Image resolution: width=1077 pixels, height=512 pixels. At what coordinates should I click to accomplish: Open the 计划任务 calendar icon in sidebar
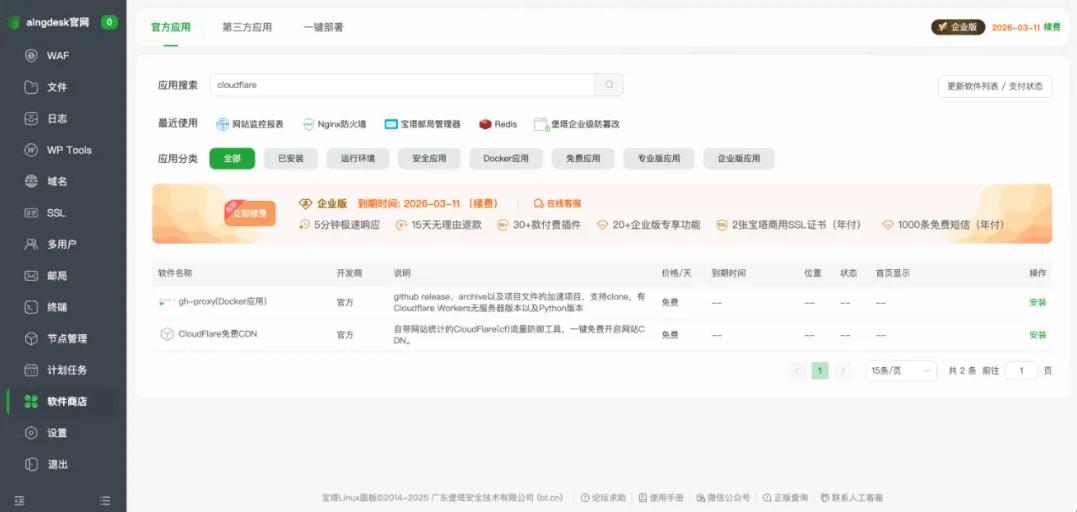(31, 370)
